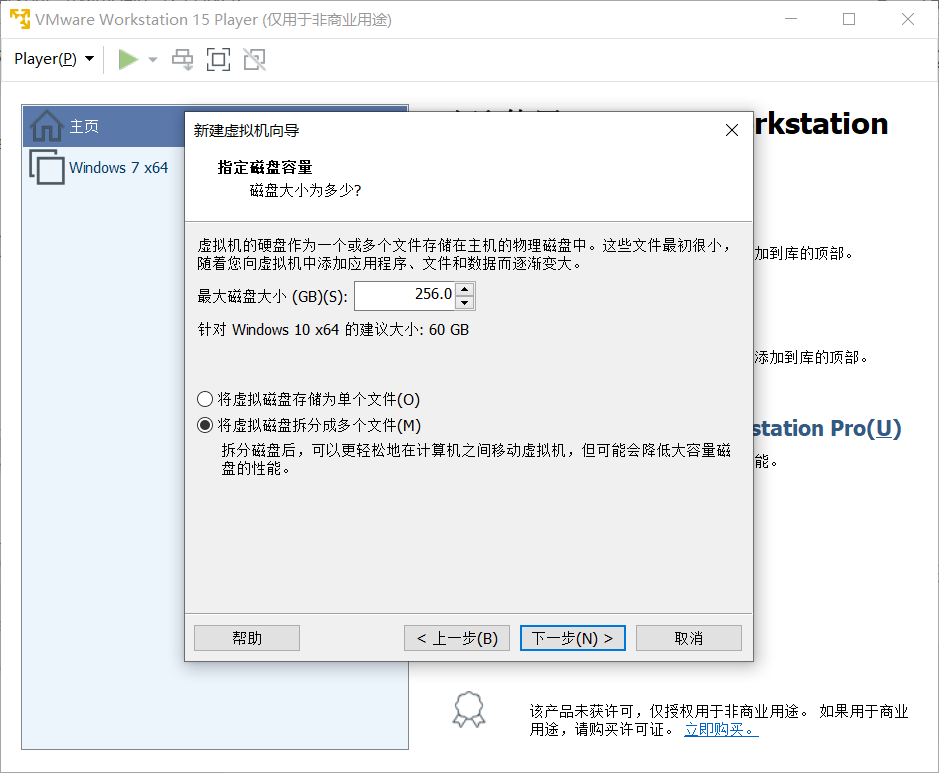Close the 新建虚拟机向导 dialog

[x=731, y=130]
